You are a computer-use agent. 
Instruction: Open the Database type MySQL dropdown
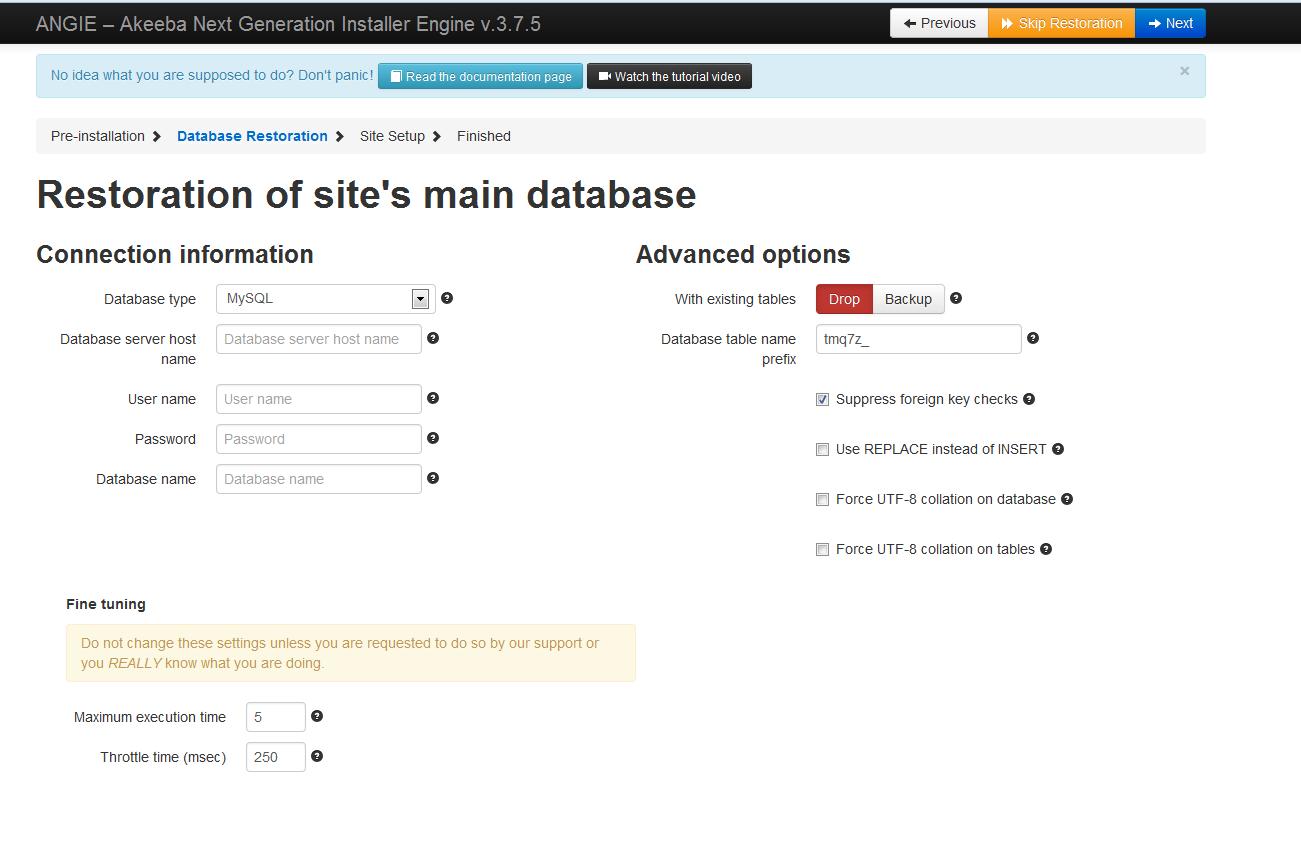pyautogui.click(x=325, y=298)
